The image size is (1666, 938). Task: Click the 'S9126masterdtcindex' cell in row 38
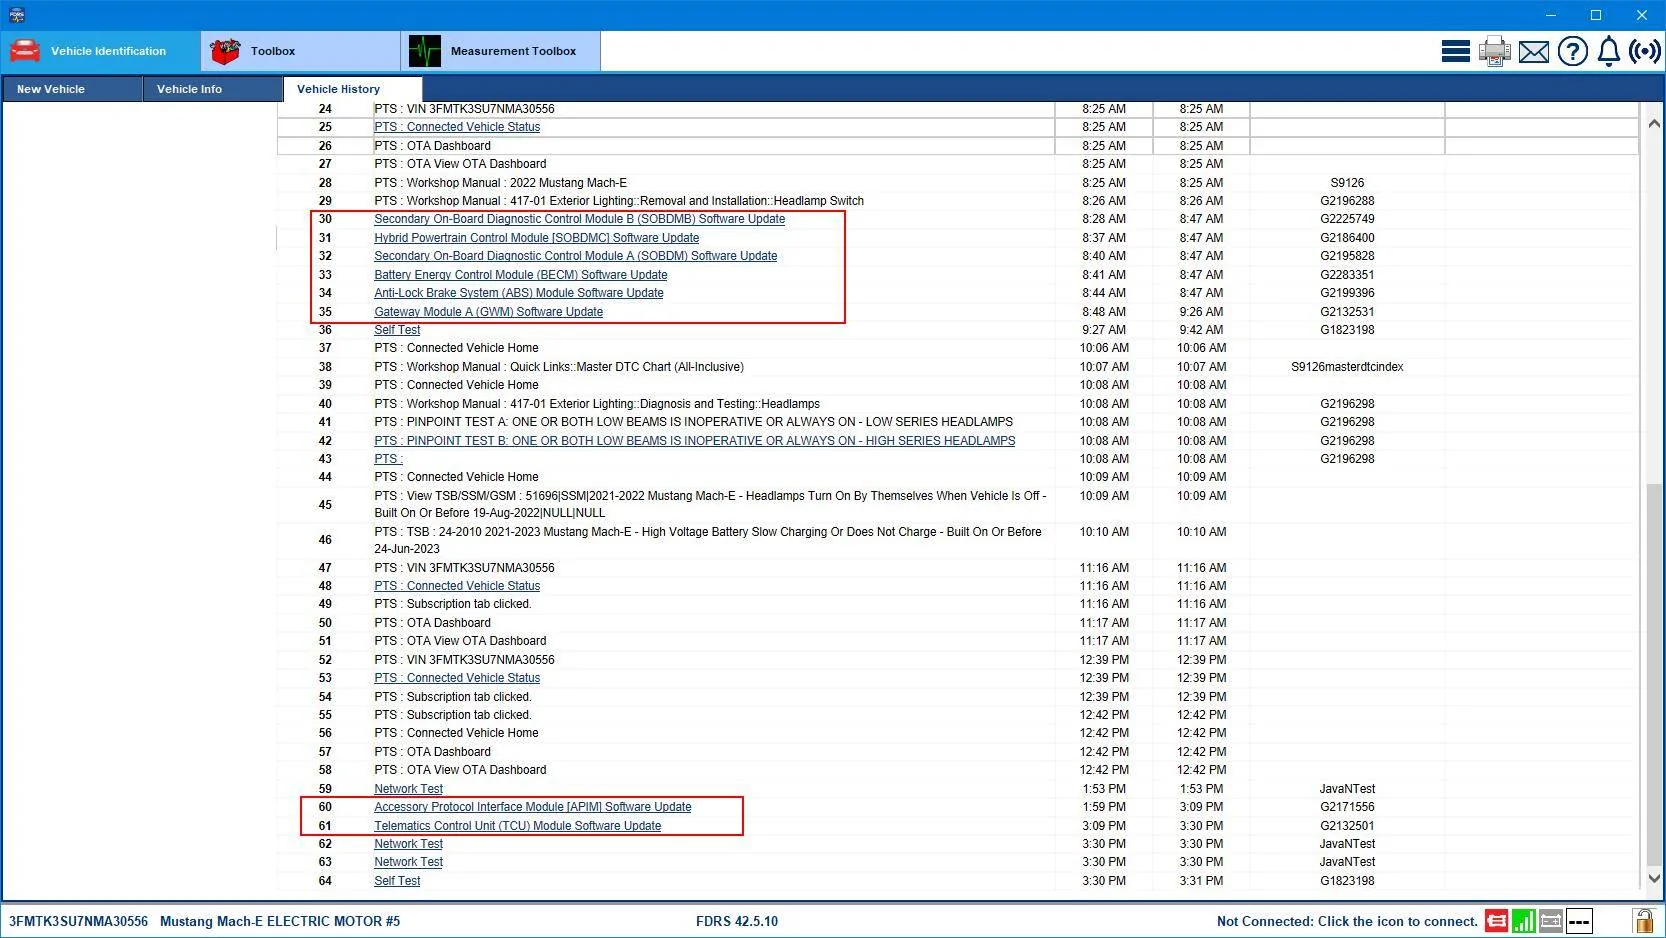tap(1347, 367)
